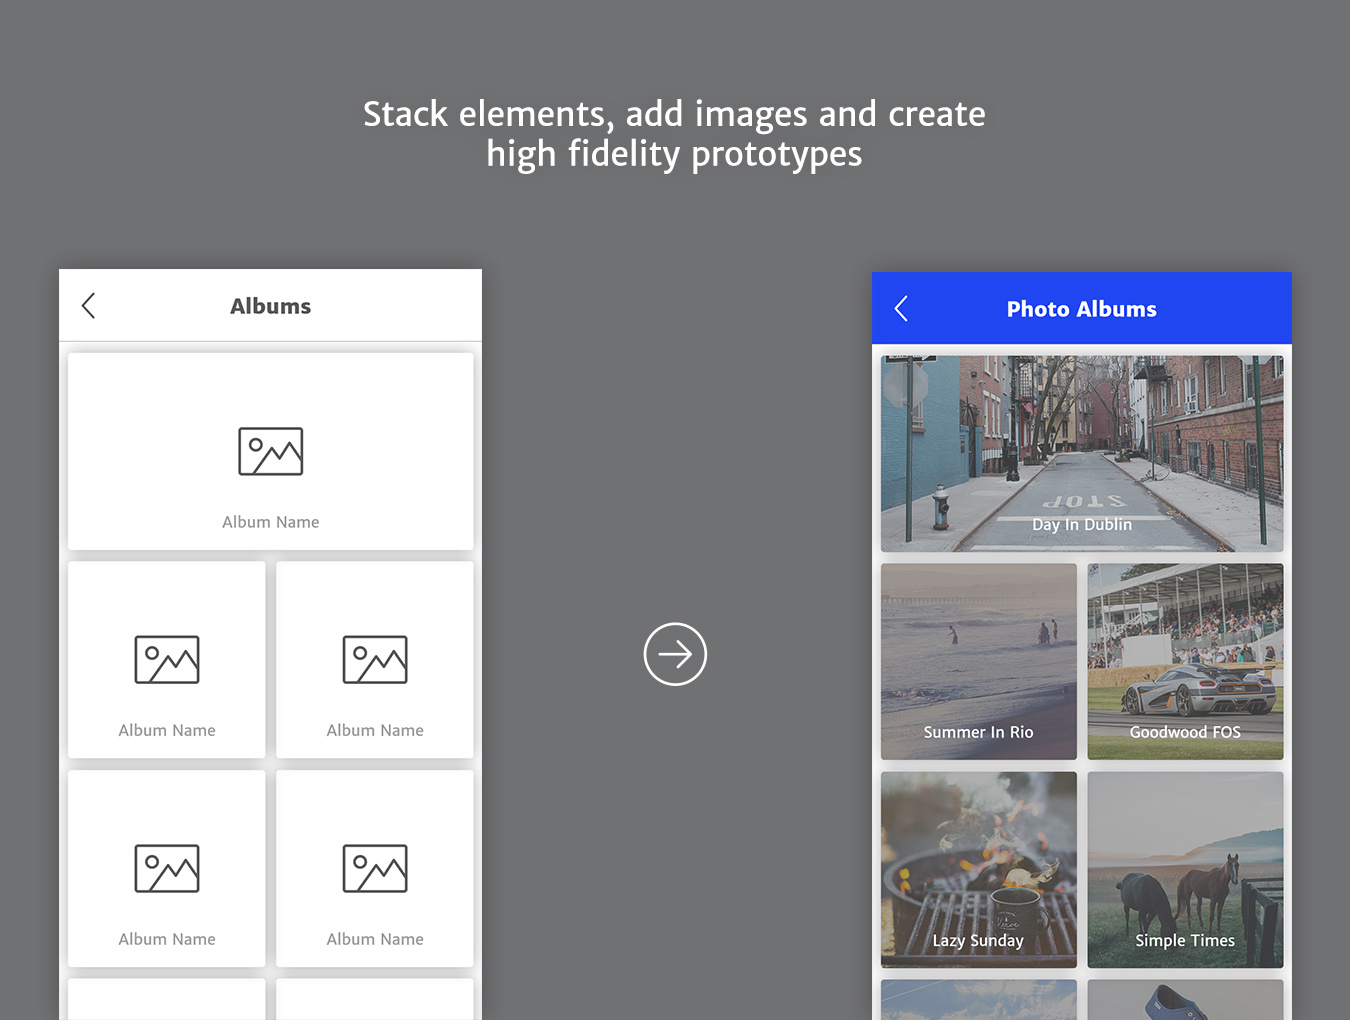The image size is (1350, 1020).
Task: Open partially visible shoe album thumbnail
Action: 1185,1000
